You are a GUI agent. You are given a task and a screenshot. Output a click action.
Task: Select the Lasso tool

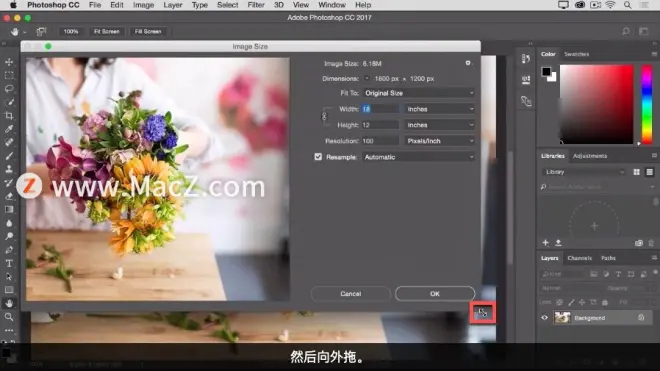9,89
